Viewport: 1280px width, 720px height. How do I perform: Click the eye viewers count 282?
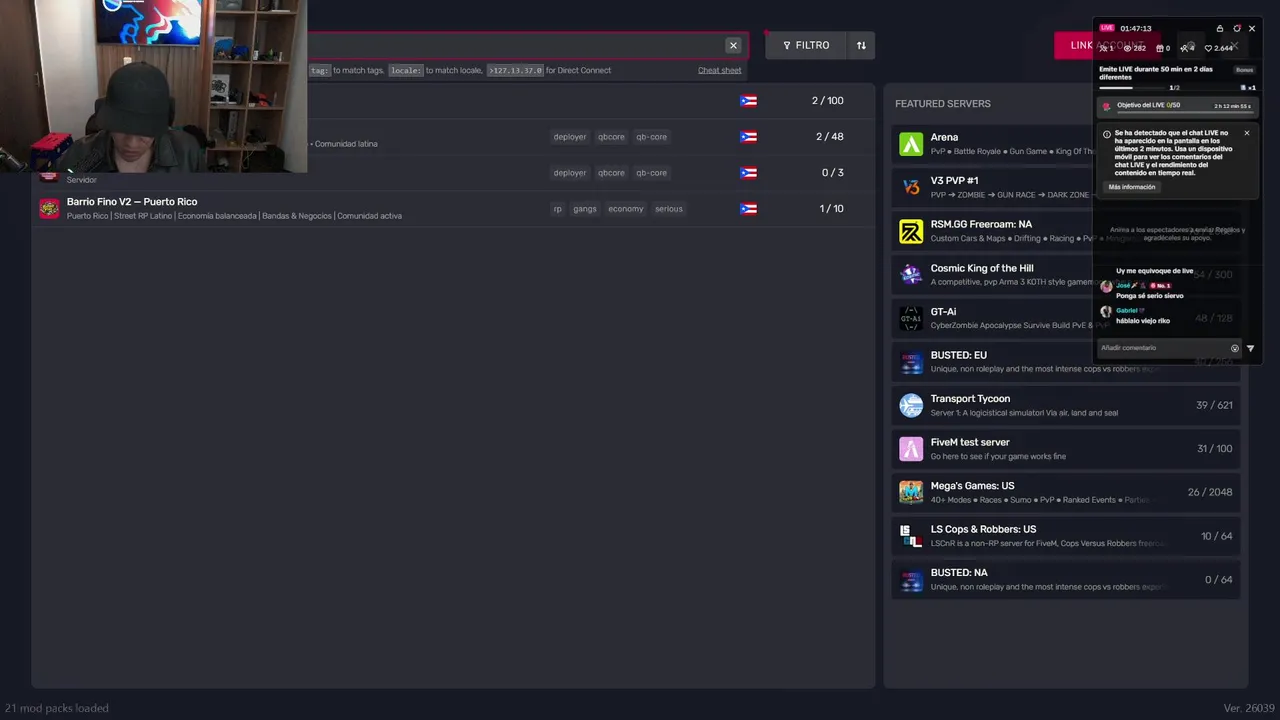1134,48
